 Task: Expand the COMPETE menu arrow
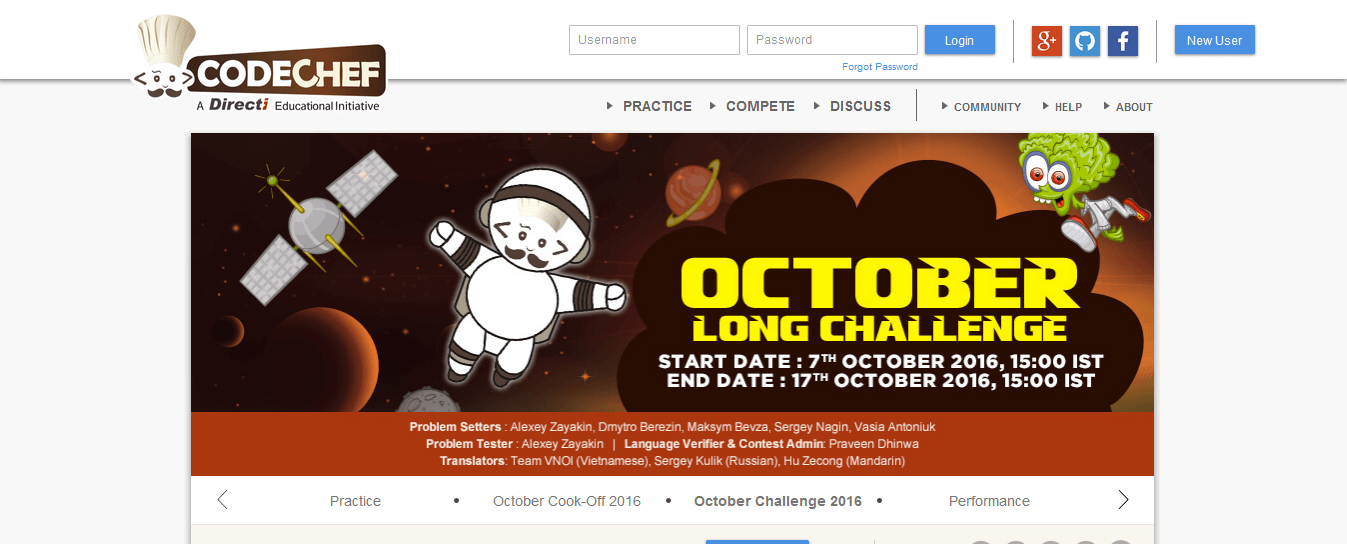click(x=713, y=106)
